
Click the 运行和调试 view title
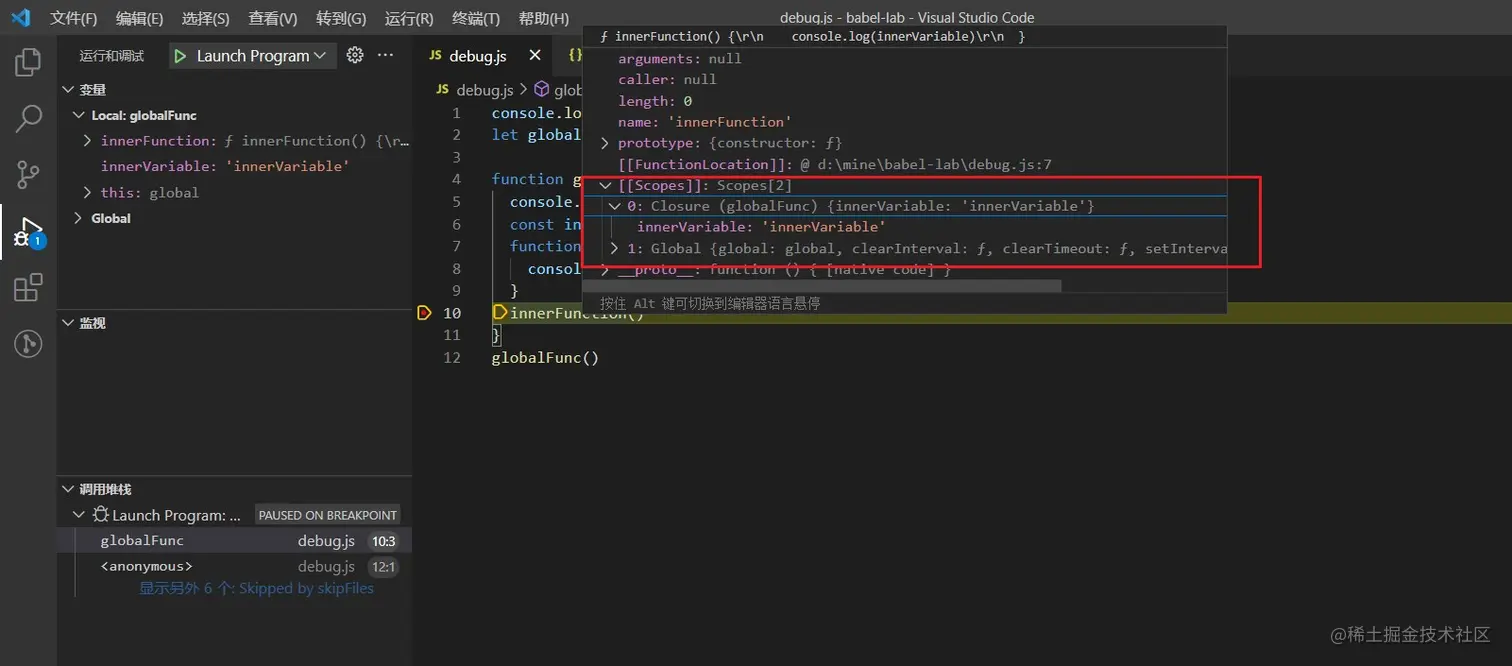112,56
